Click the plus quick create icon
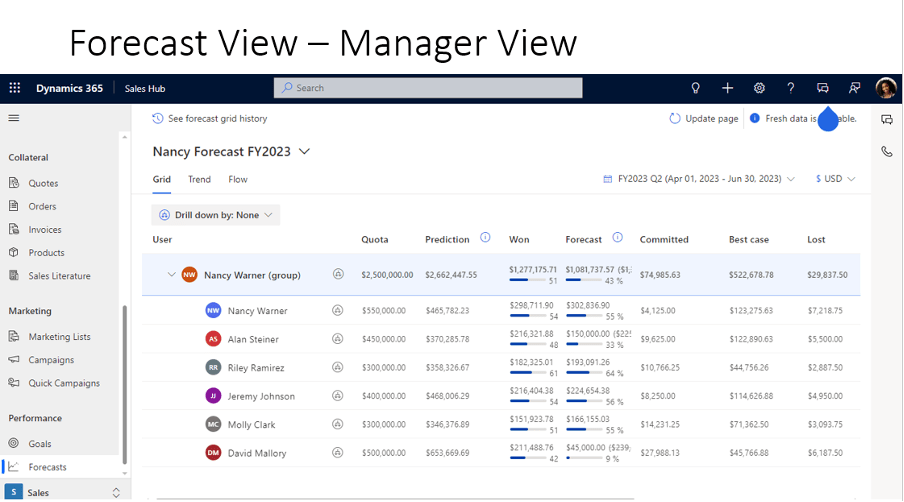Screen dimensions: 904x502 tap(728, 88)
